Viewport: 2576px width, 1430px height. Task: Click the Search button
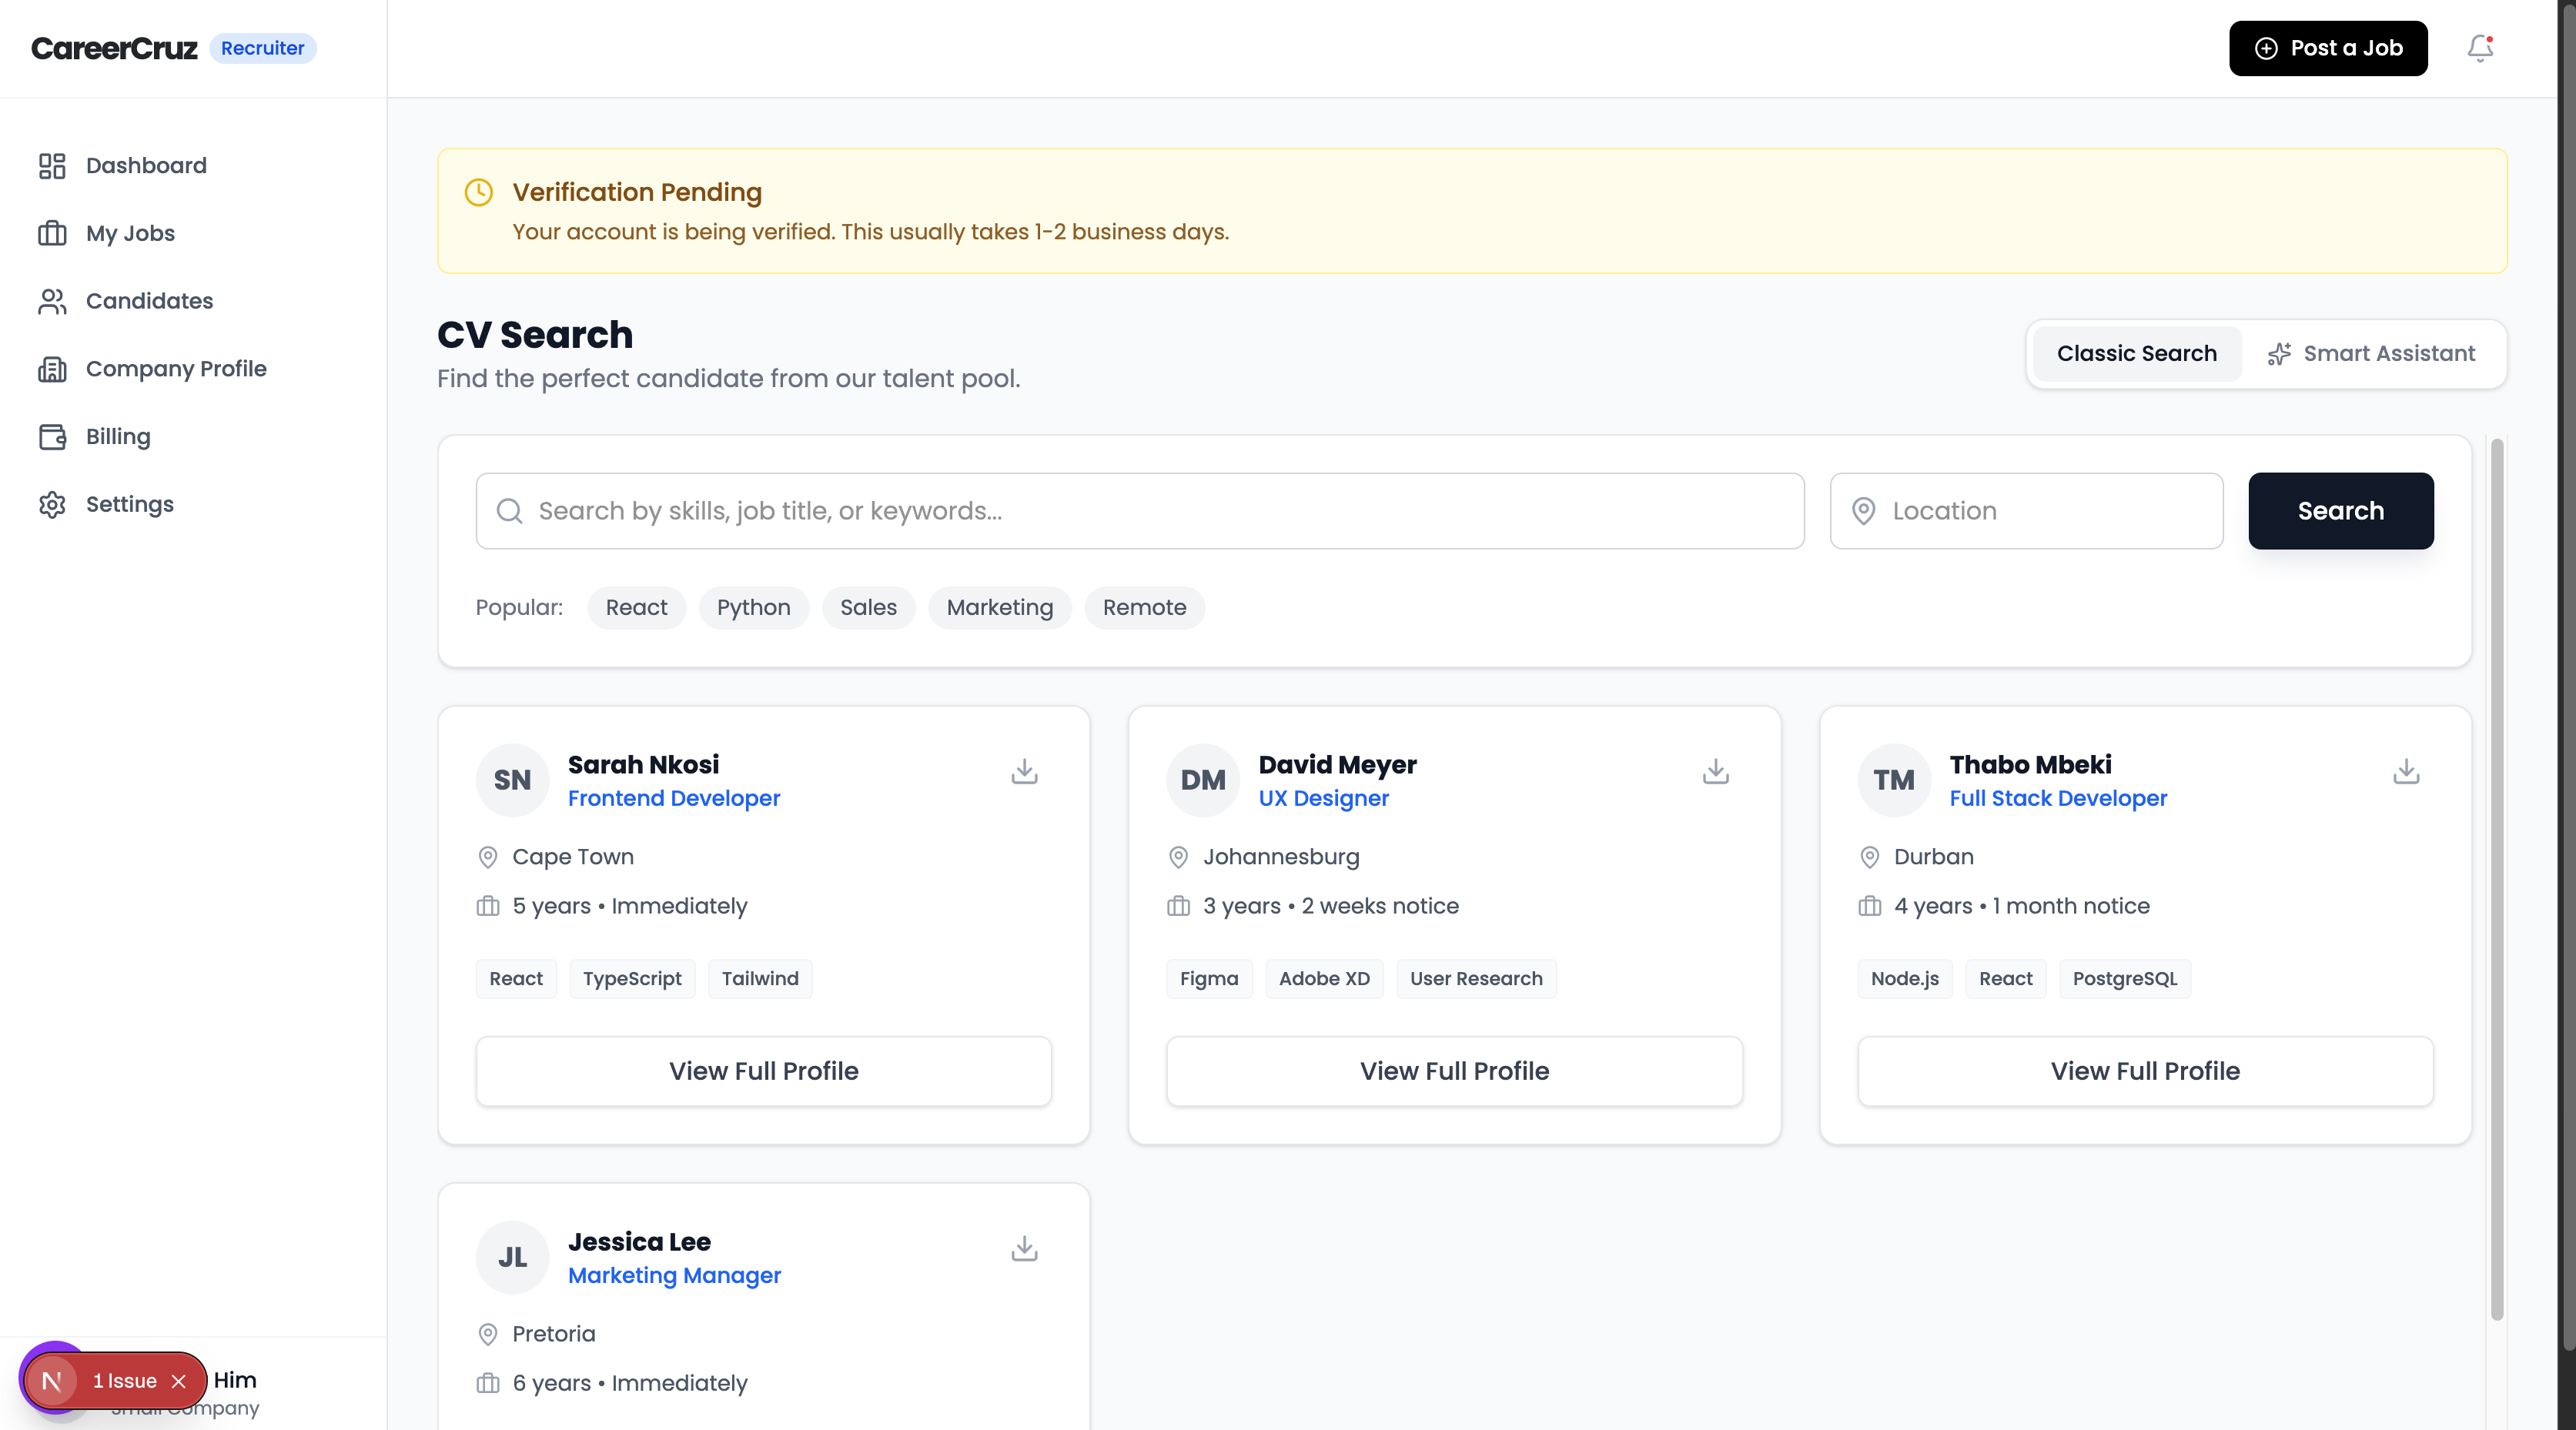pyautogui.click(x=2340, y=511)
